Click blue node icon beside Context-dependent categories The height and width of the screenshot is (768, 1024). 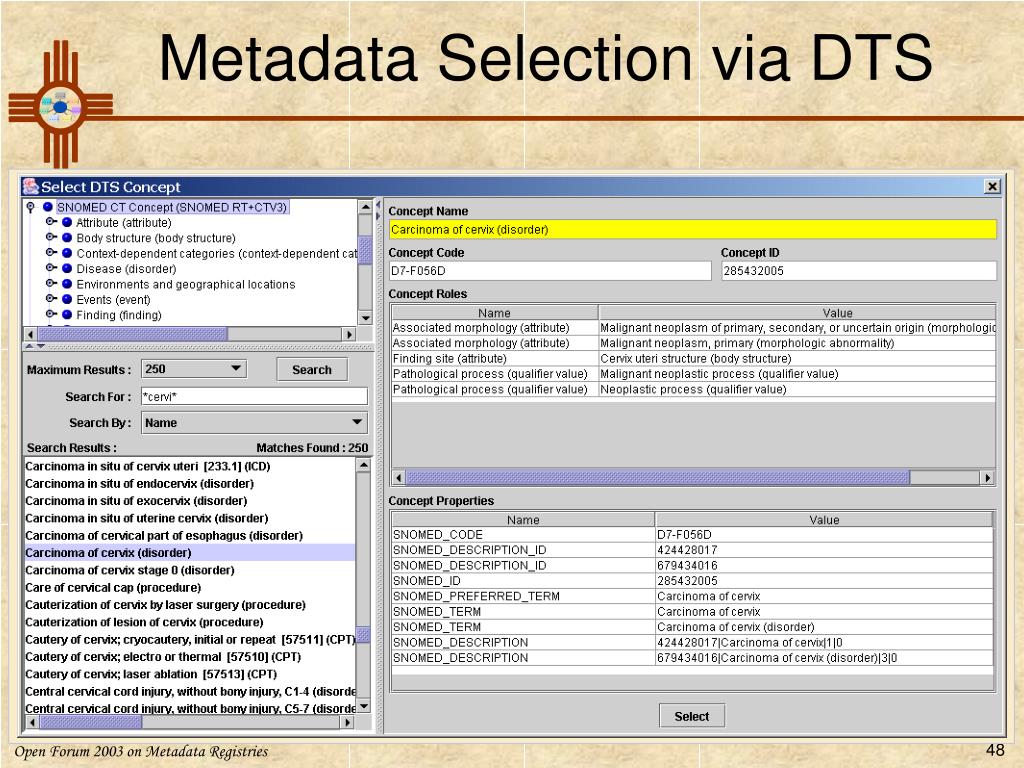[67, 253]
